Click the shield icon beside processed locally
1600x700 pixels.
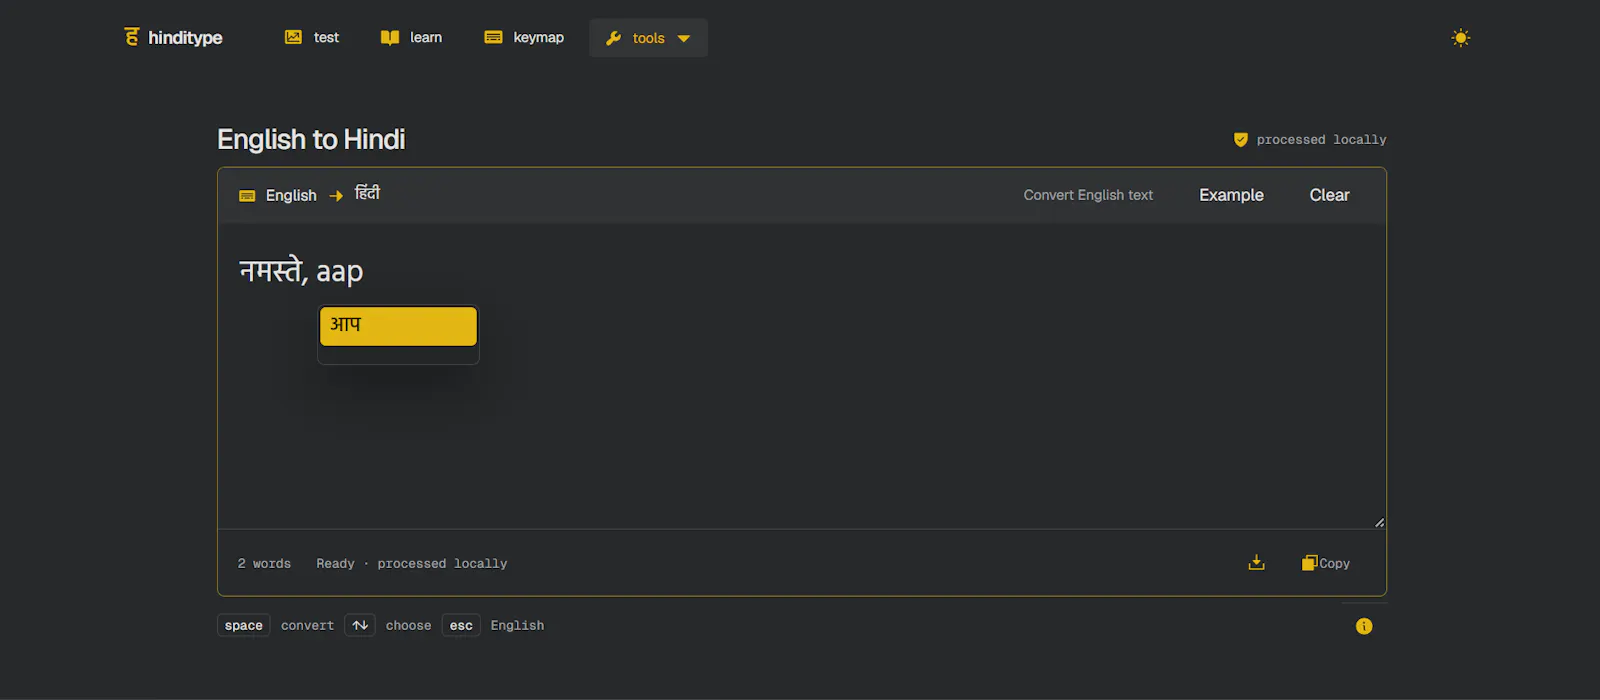[1240, 140]
